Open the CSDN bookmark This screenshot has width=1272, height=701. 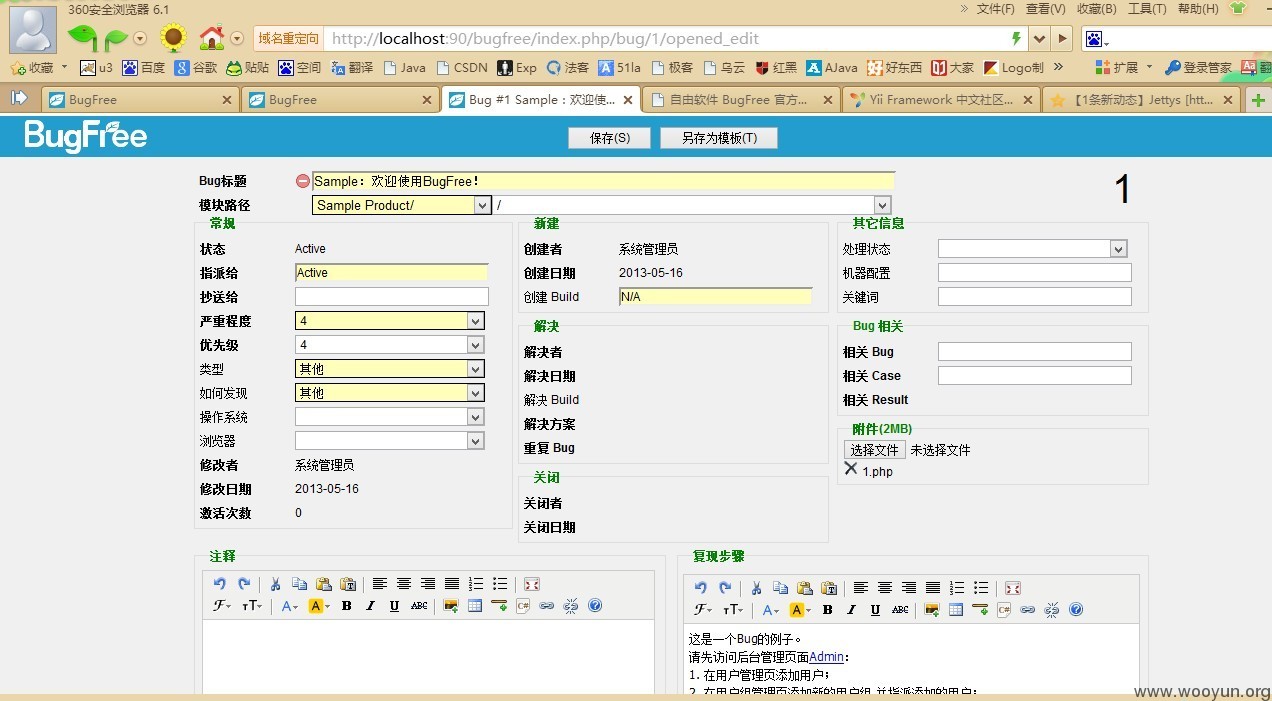(x=463, y=68)
